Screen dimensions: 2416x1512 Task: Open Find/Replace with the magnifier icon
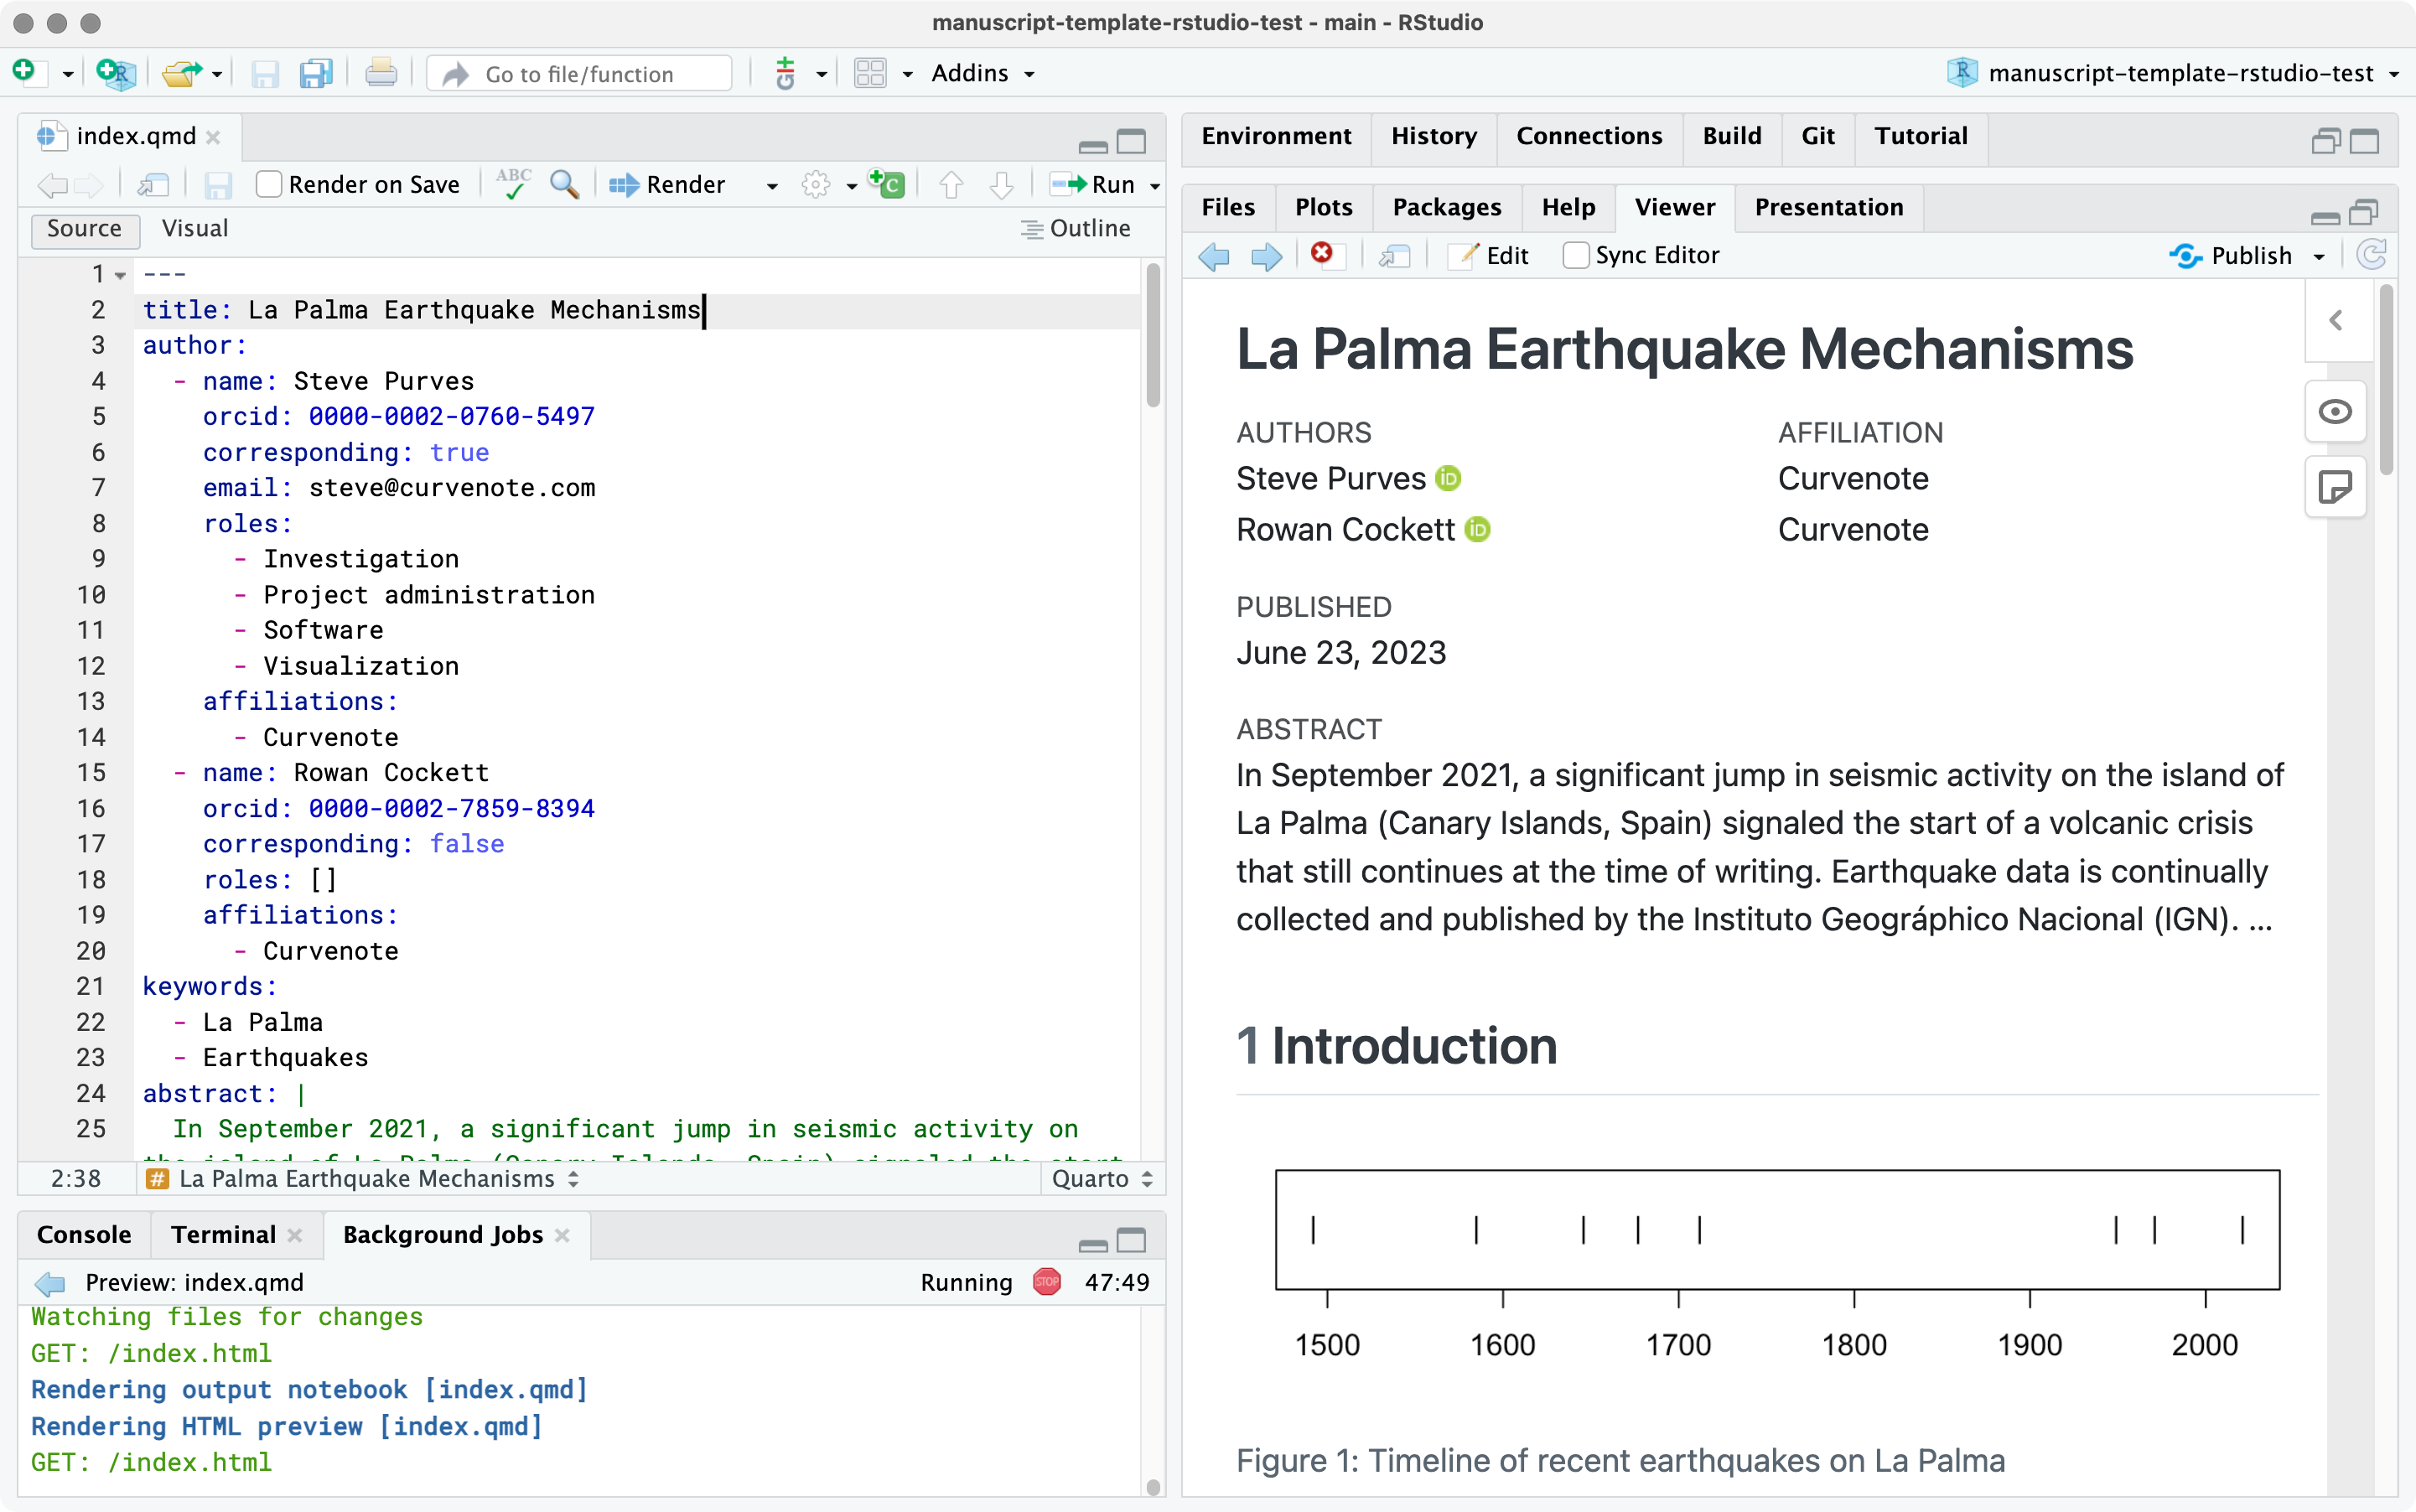click(564, 184)
